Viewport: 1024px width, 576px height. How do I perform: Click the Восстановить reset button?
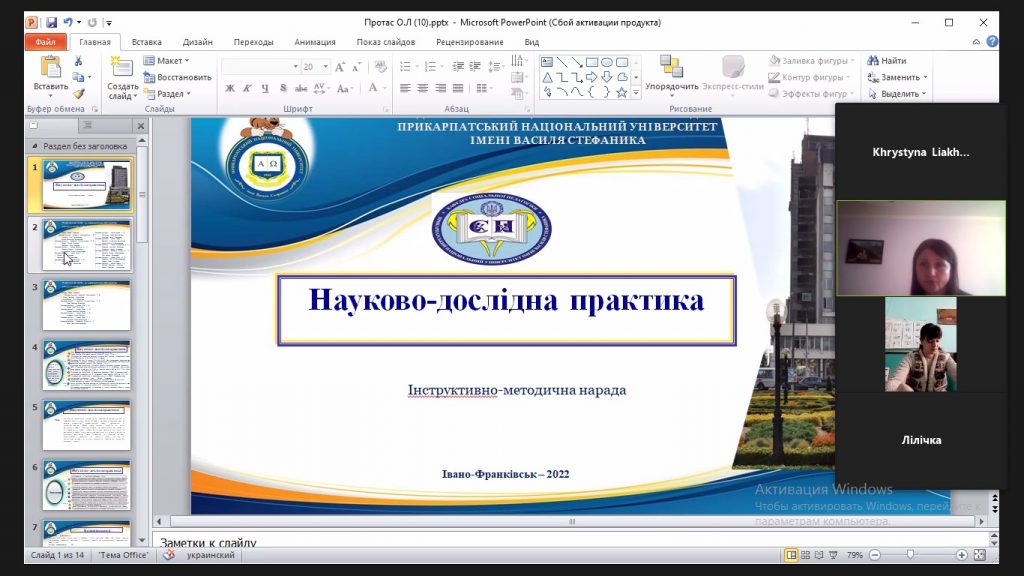pos(178,77)
